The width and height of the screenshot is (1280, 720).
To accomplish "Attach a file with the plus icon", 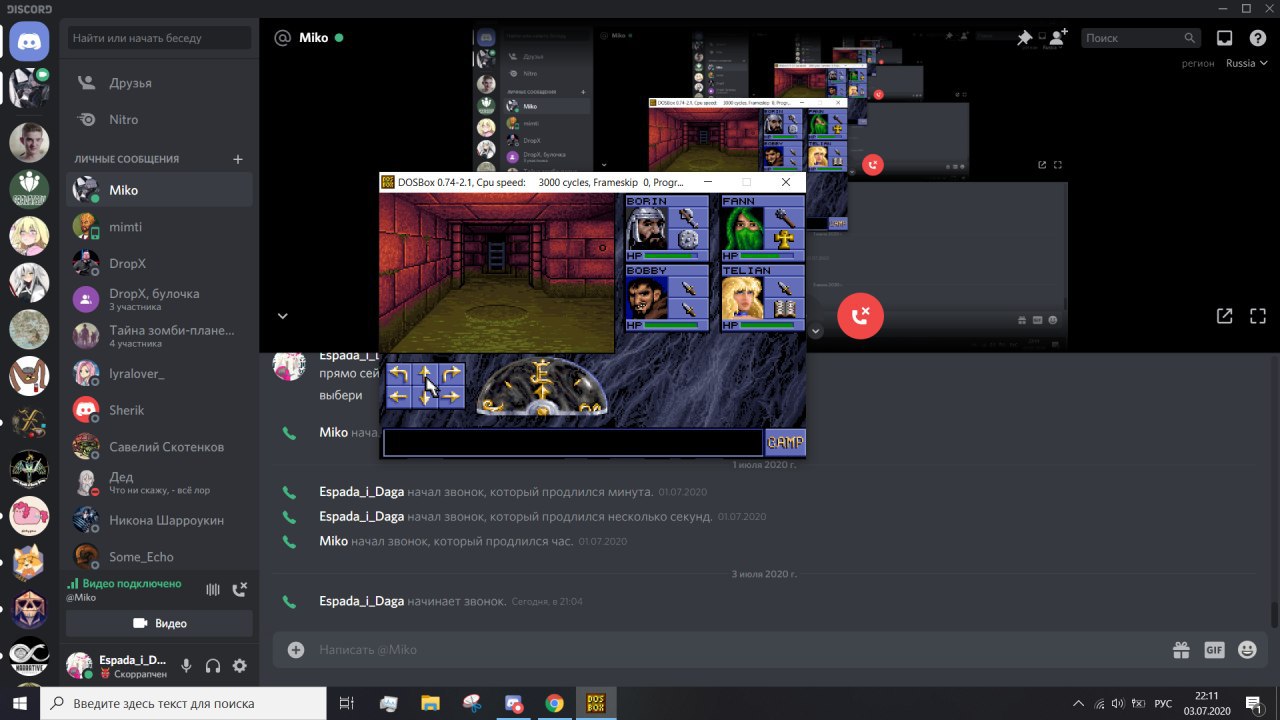I will [x=296, y=650].
